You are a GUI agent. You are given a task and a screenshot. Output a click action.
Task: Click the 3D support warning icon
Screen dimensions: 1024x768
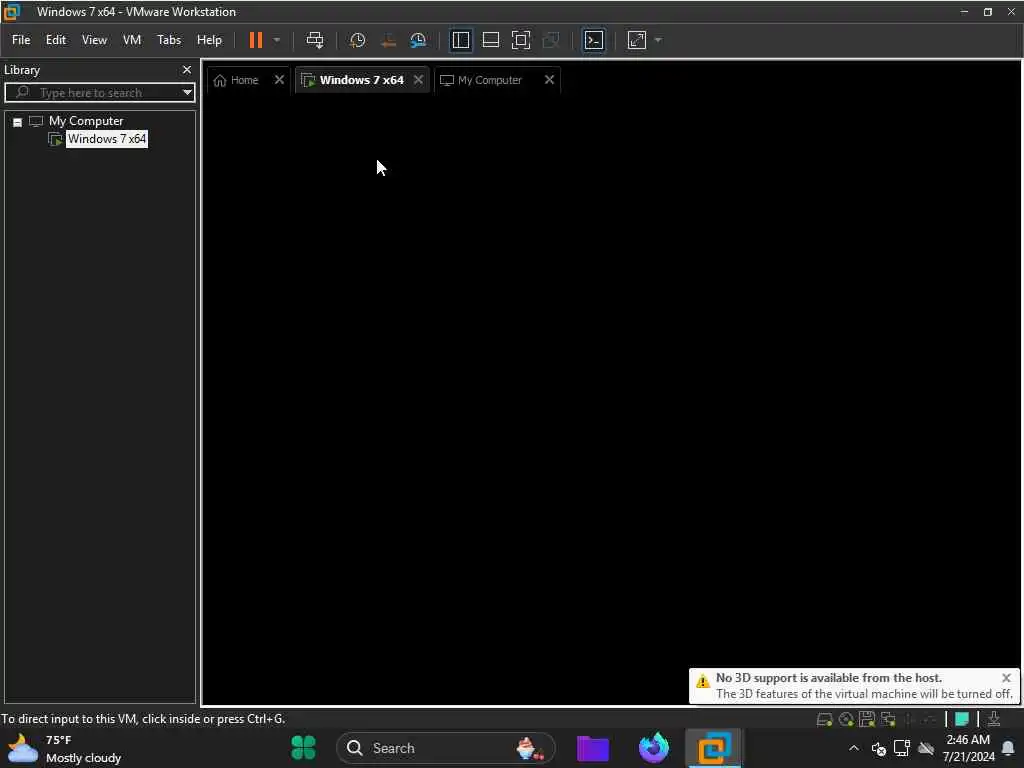click(x=703, y=681)
